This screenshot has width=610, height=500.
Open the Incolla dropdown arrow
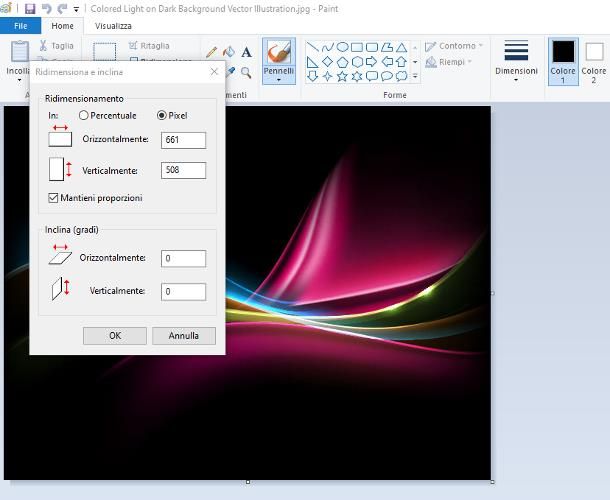tap(19, 80)
